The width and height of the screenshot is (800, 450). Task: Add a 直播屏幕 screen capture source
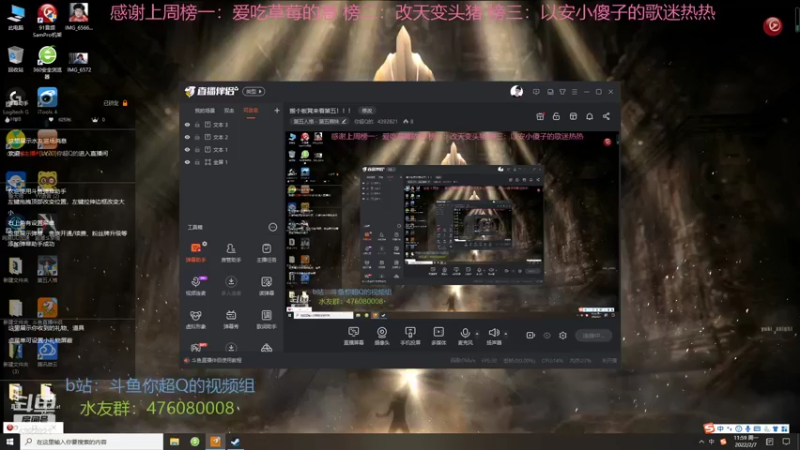354,336
